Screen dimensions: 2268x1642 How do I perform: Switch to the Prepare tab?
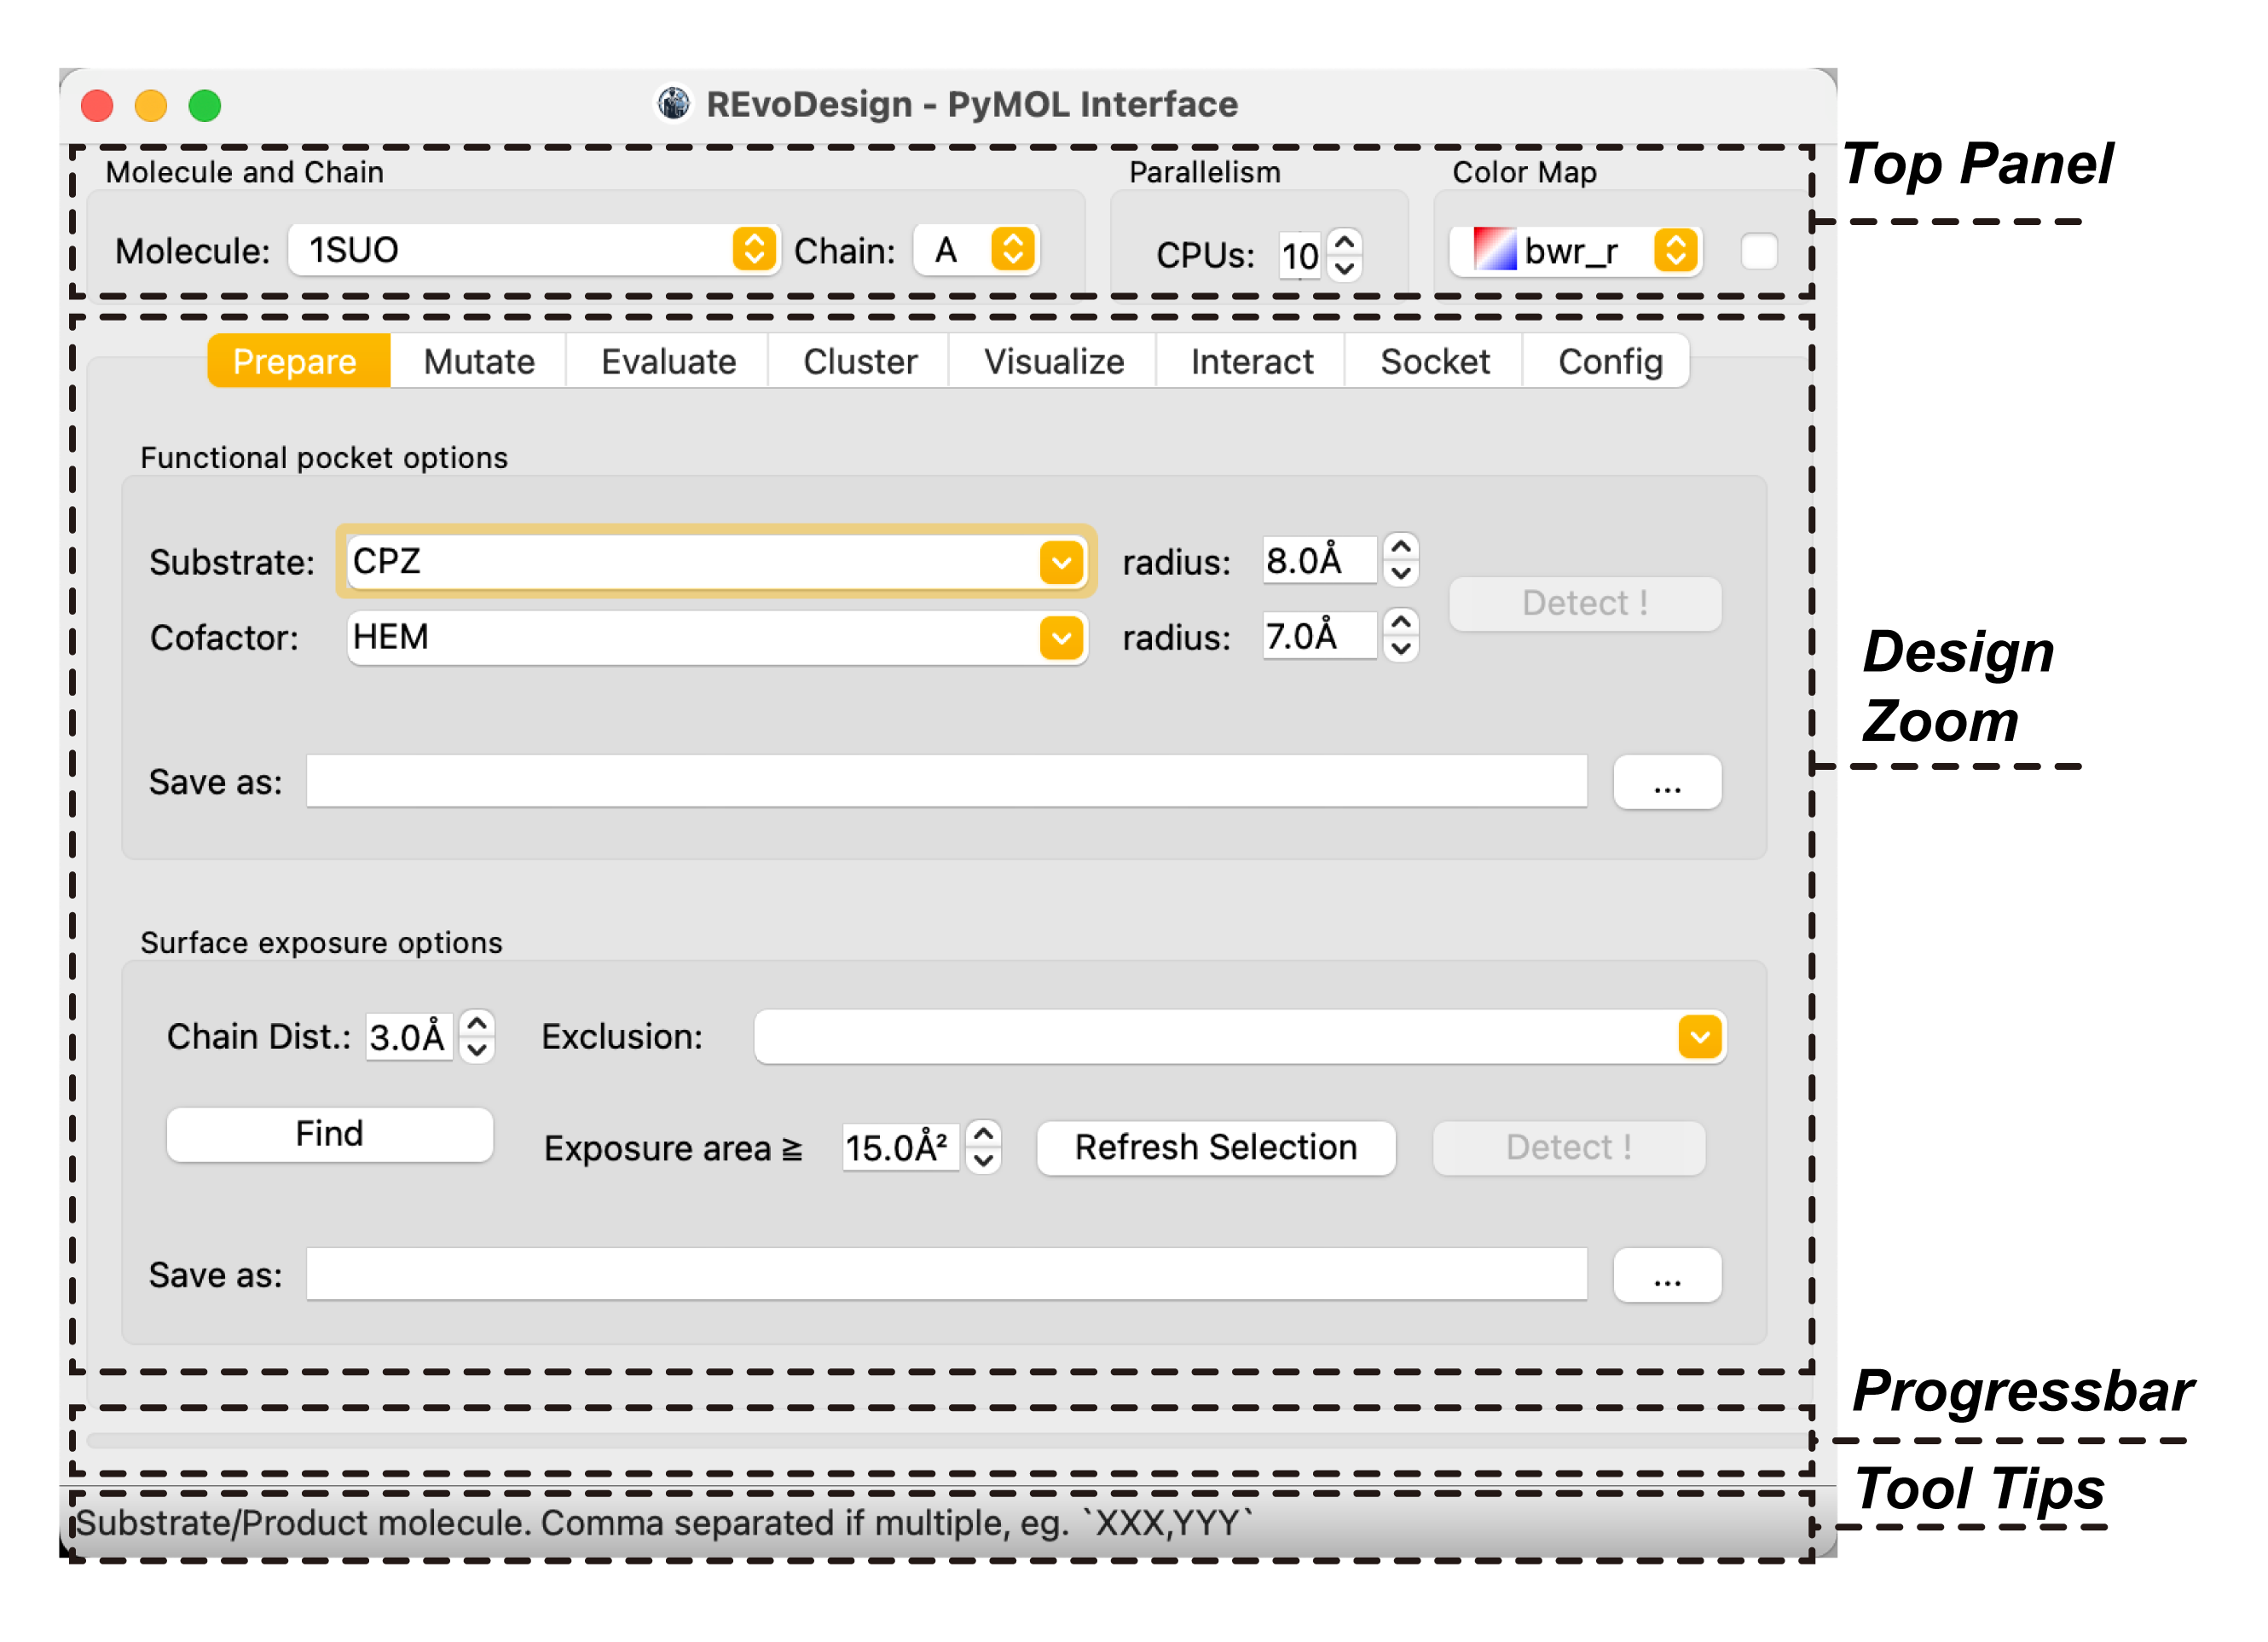(x=299, y=361)
